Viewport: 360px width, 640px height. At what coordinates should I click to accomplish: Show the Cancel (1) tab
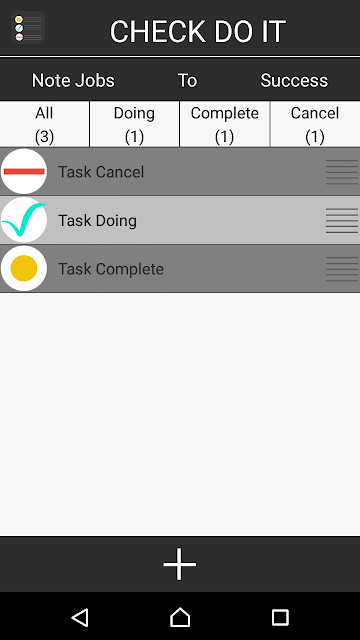(315, 124)
